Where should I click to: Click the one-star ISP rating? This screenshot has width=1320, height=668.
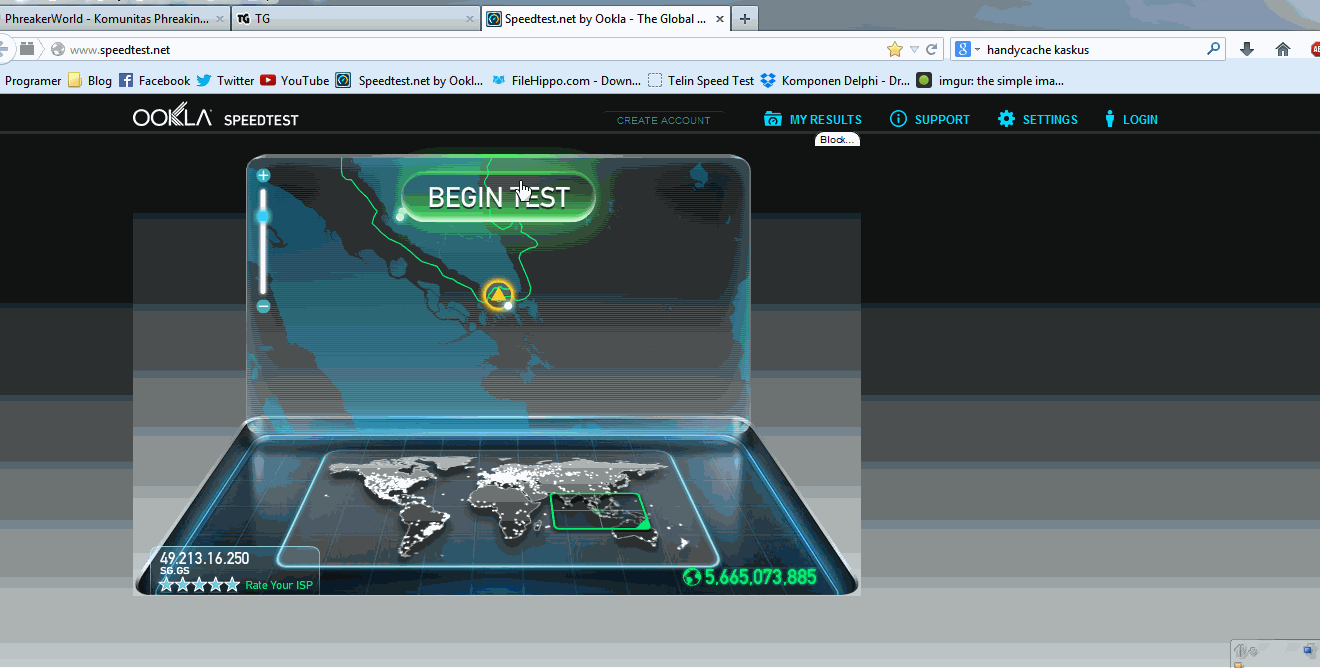[167, 585]
